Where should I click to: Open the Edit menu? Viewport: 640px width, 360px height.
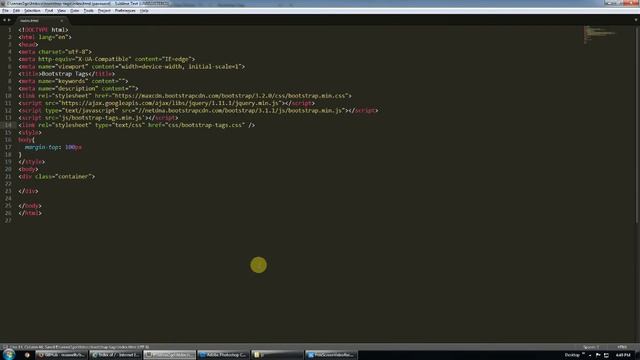16,11
